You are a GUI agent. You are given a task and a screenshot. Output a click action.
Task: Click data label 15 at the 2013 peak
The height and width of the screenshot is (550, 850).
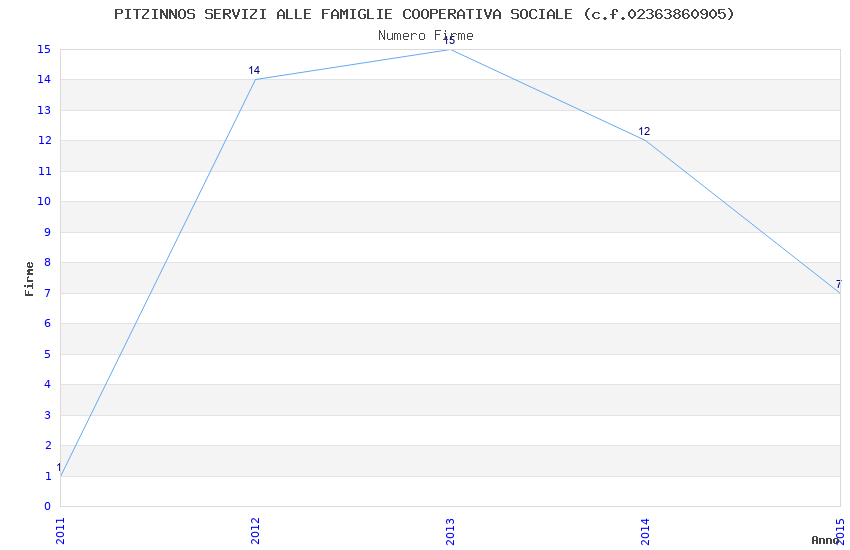click(449, 41)
